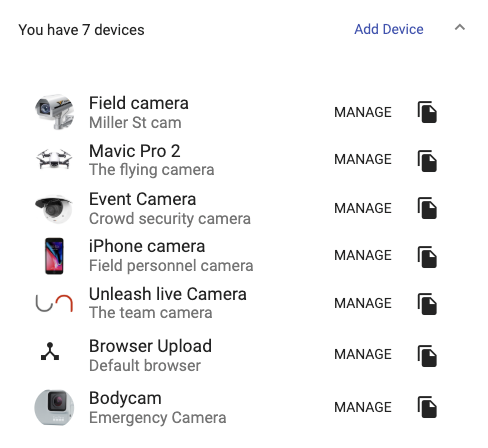Image resolution: width=488 pixels, height=448 pixels.
Task: Select the Bodycam name
Action: (x=125, y=398)
